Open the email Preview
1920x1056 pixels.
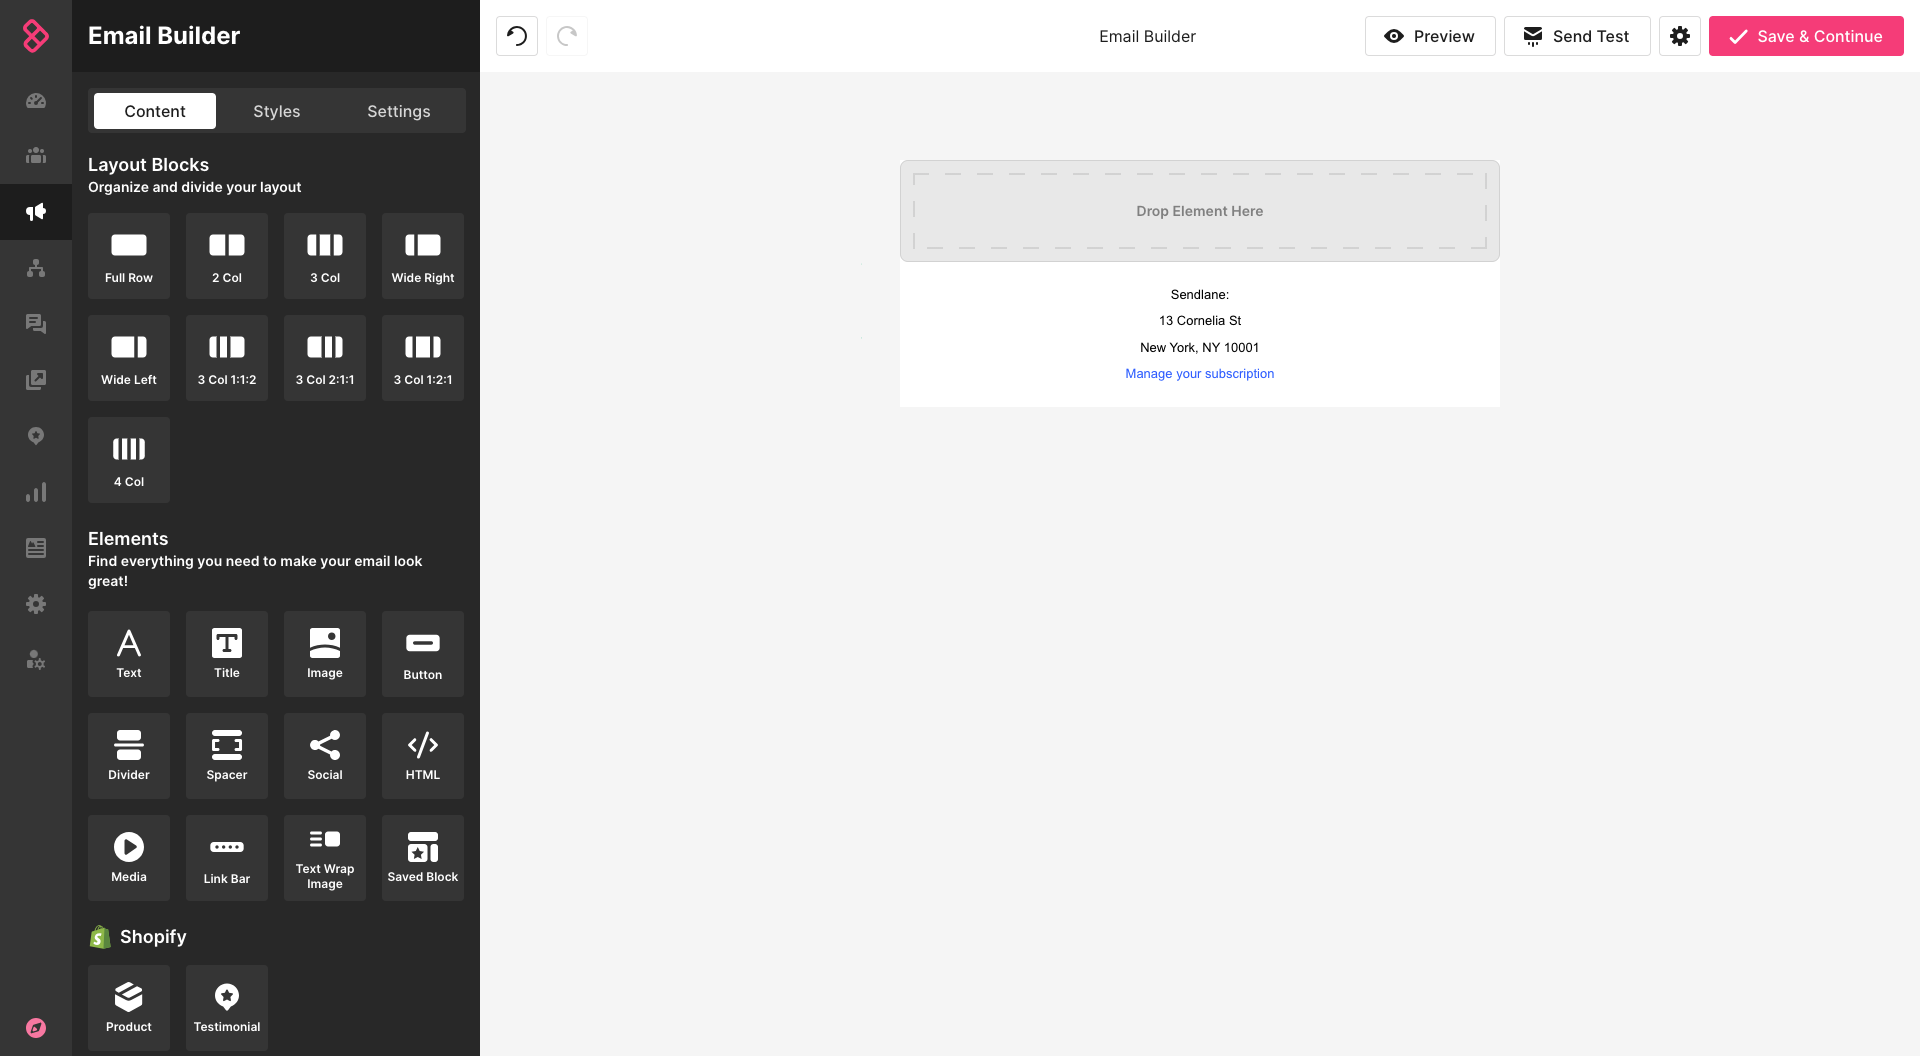tap(1429, 36)
